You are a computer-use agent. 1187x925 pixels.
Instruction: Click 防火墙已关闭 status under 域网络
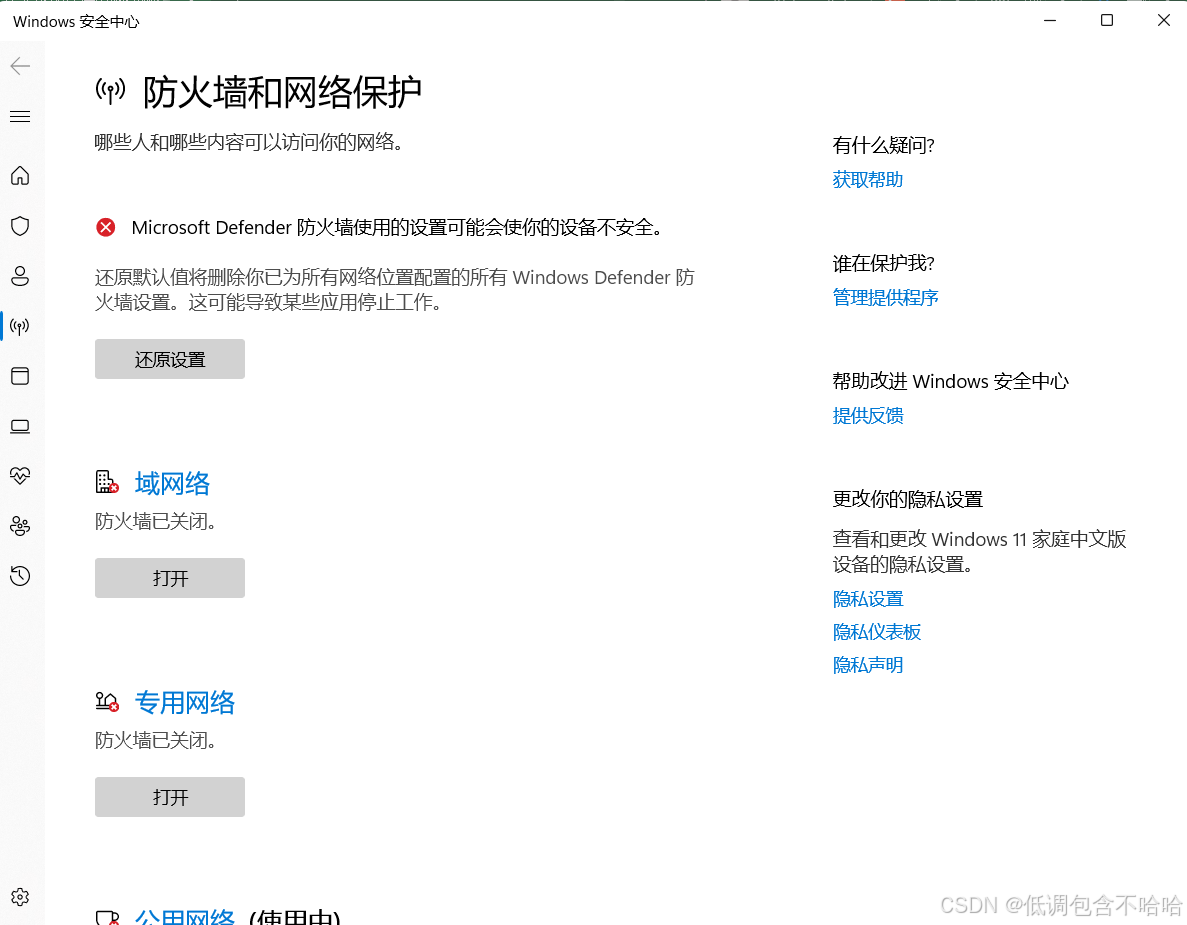(156, 522)
